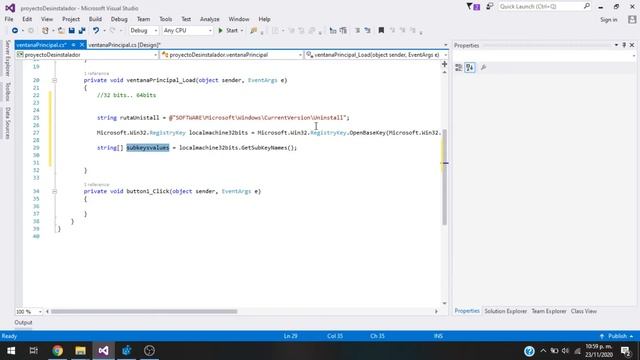Start debugging with the green Start button

coord(228,31)
